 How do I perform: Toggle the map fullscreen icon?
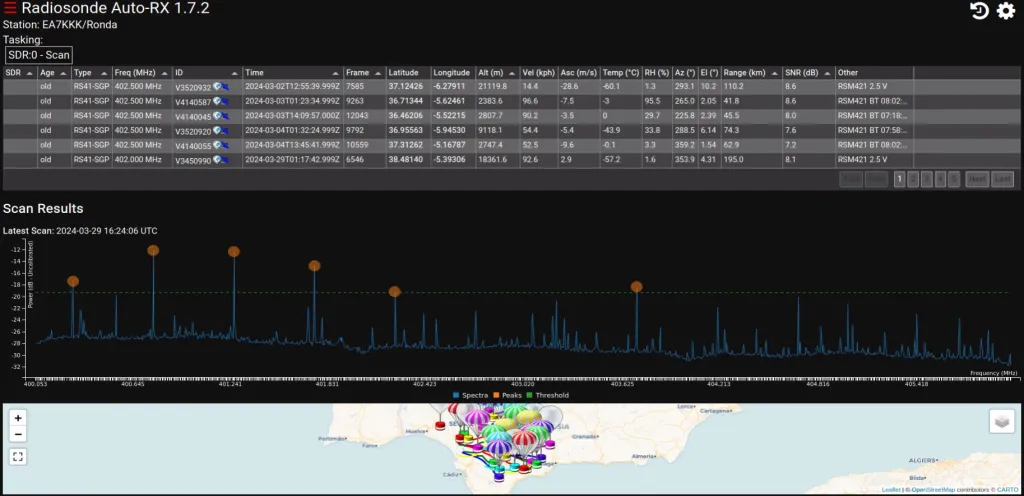pos(18,457)
